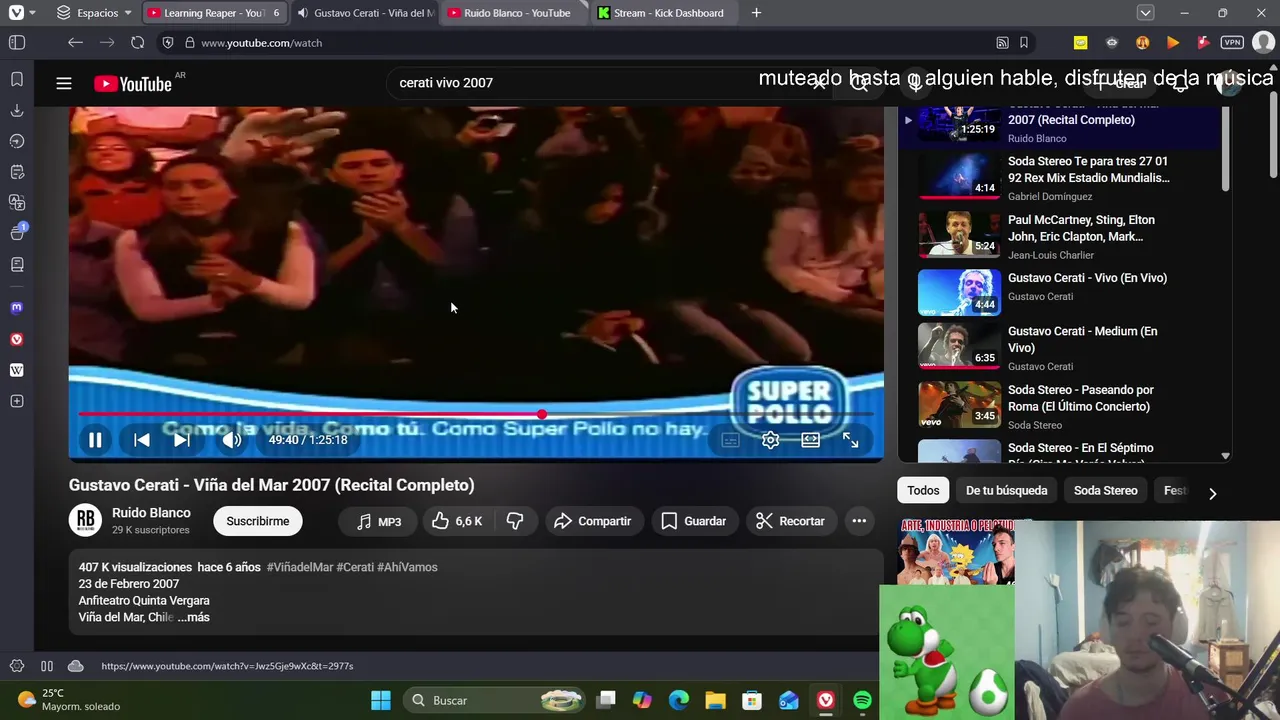Switch to 'Ruido Blanco - YouTube' tab
This screenshot has height=720, width=1280.
514,13
